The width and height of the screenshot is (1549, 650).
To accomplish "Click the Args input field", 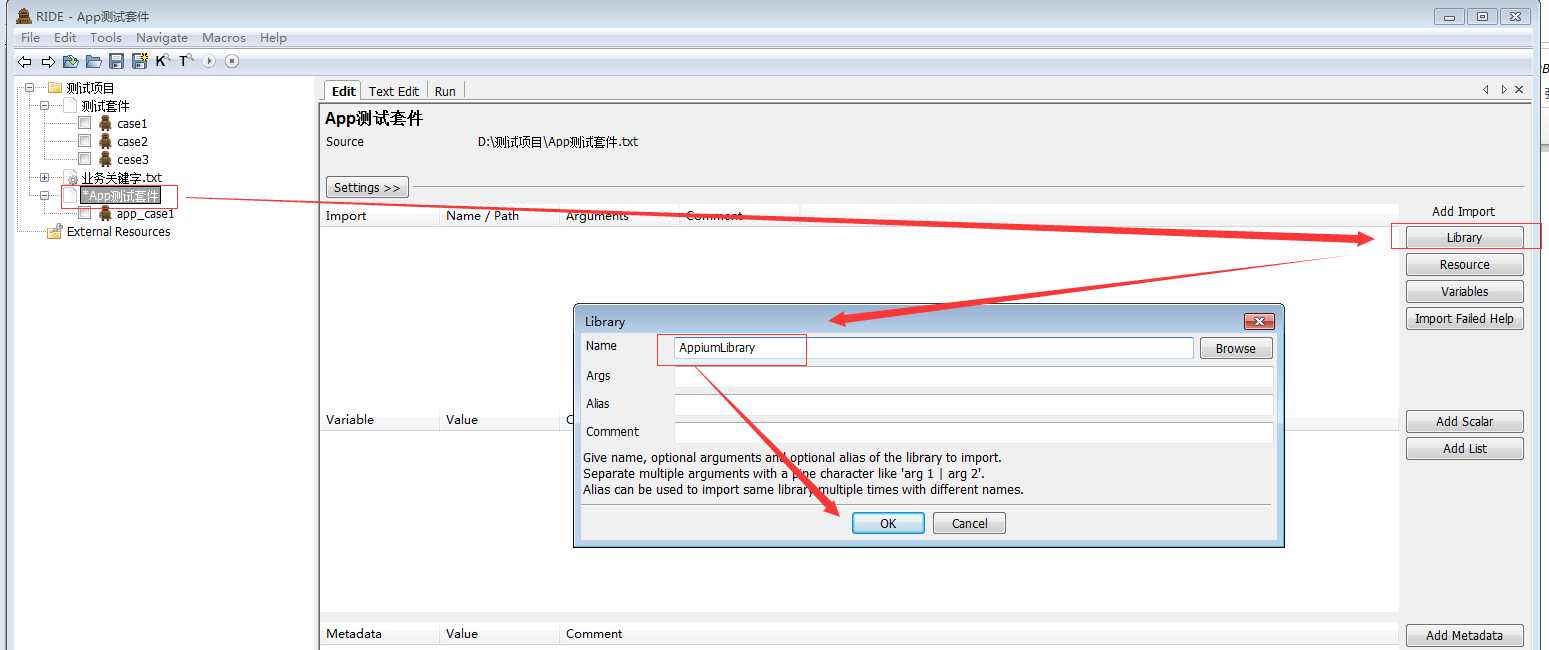I will (974, 377).
